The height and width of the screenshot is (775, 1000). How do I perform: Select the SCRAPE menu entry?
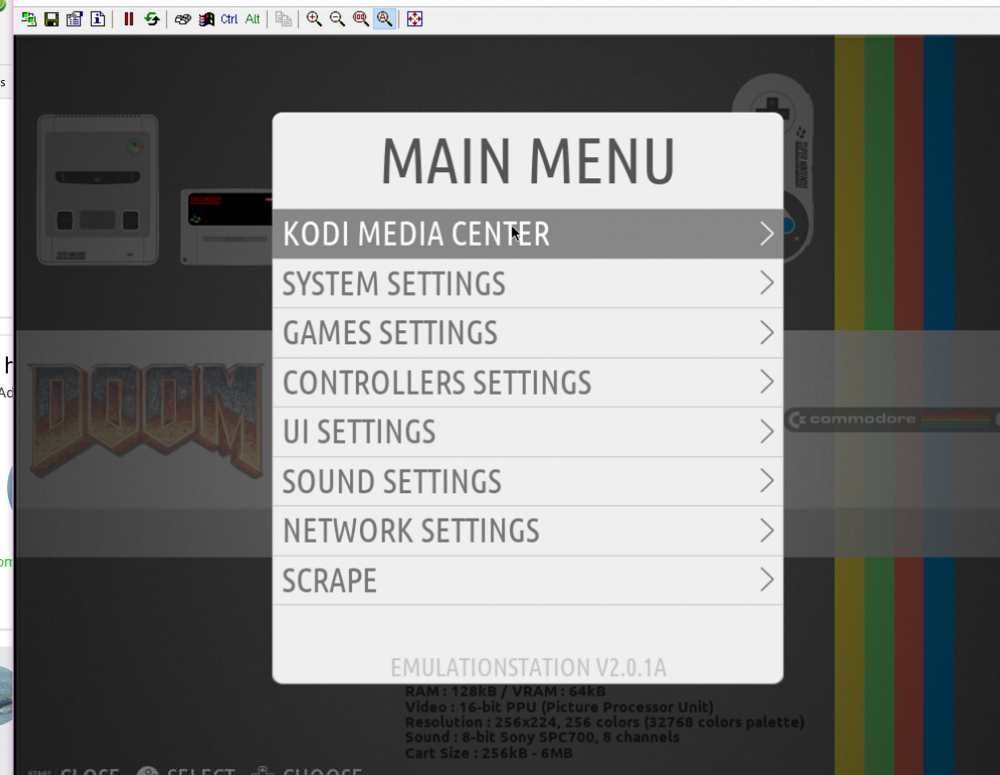pos(527,580)
